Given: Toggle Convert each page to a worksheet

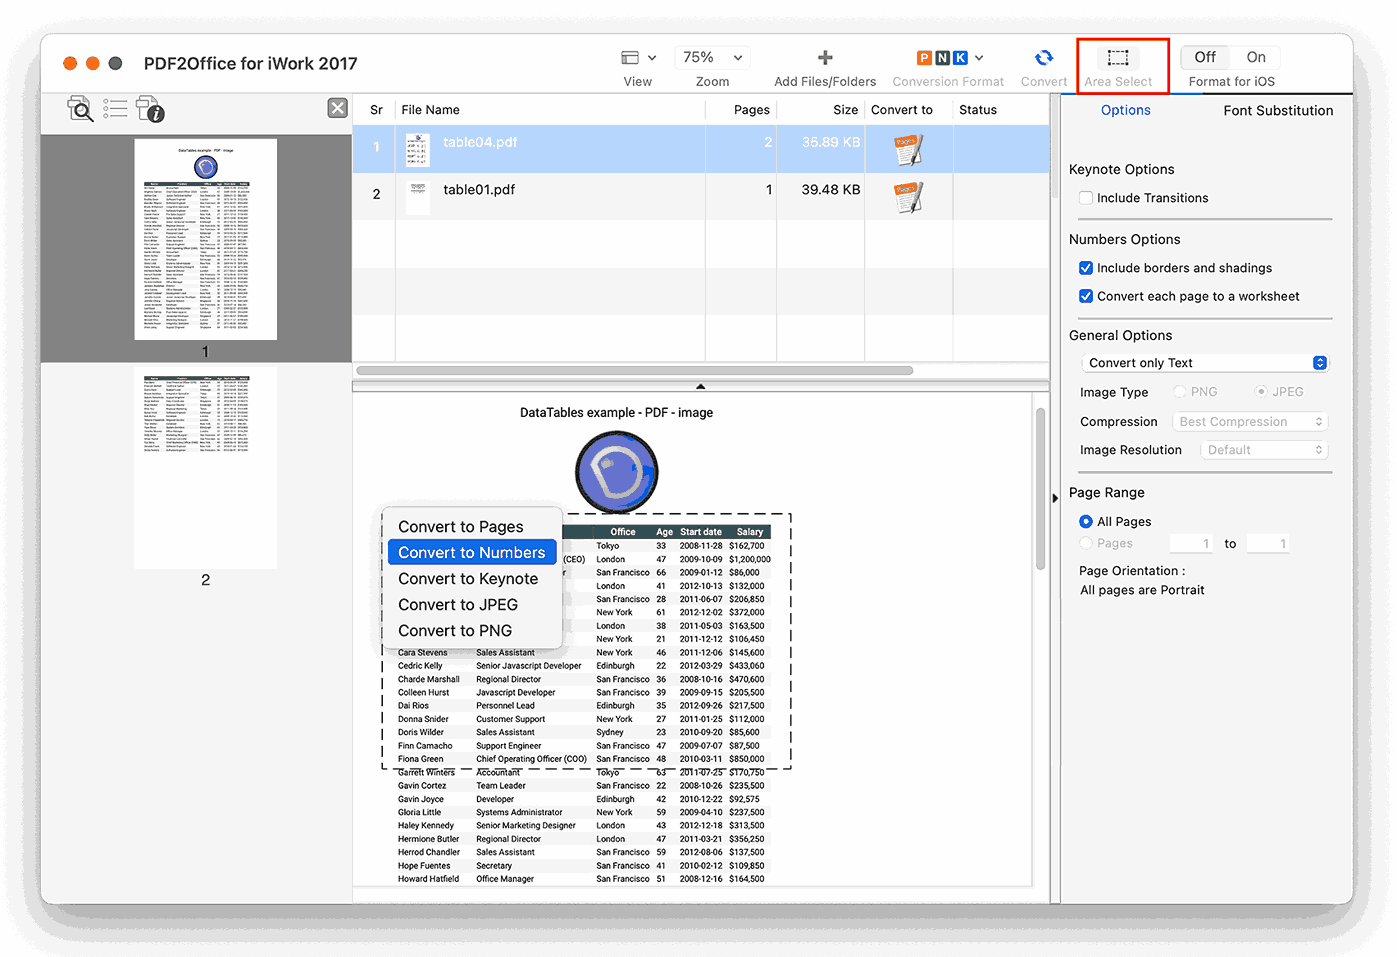Looking at the screenshot, I should click(x=1086, y=296).
